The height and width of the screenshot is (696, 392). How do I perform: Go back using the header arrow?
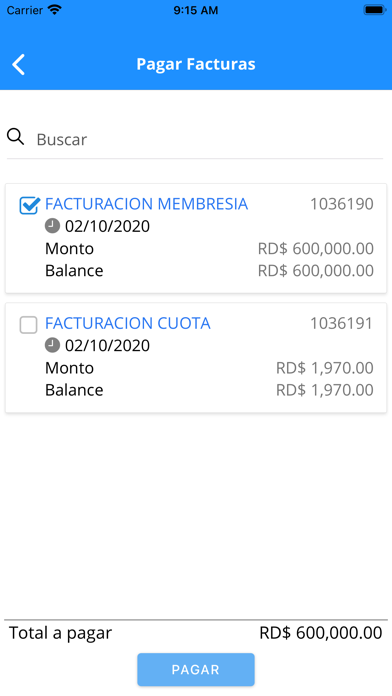pyautogui.click(x=19, y=64)
